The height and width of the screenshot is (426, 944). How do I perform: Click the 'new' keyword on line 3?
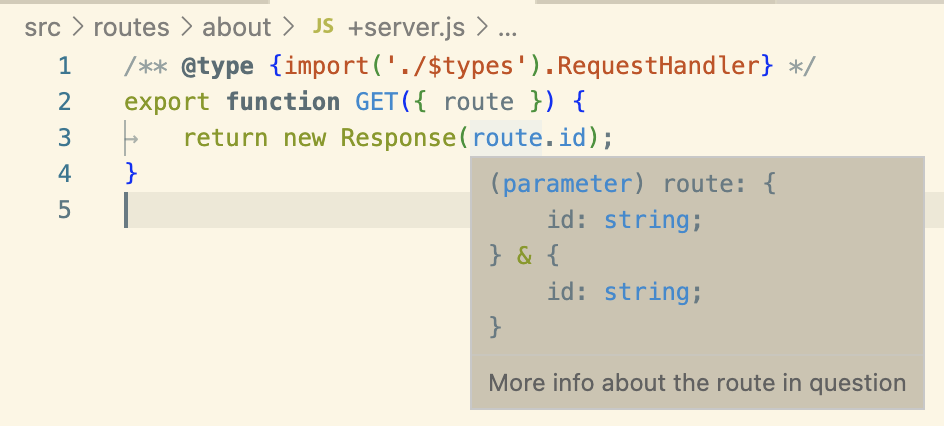pyautogui.click(x=305, y=138)
